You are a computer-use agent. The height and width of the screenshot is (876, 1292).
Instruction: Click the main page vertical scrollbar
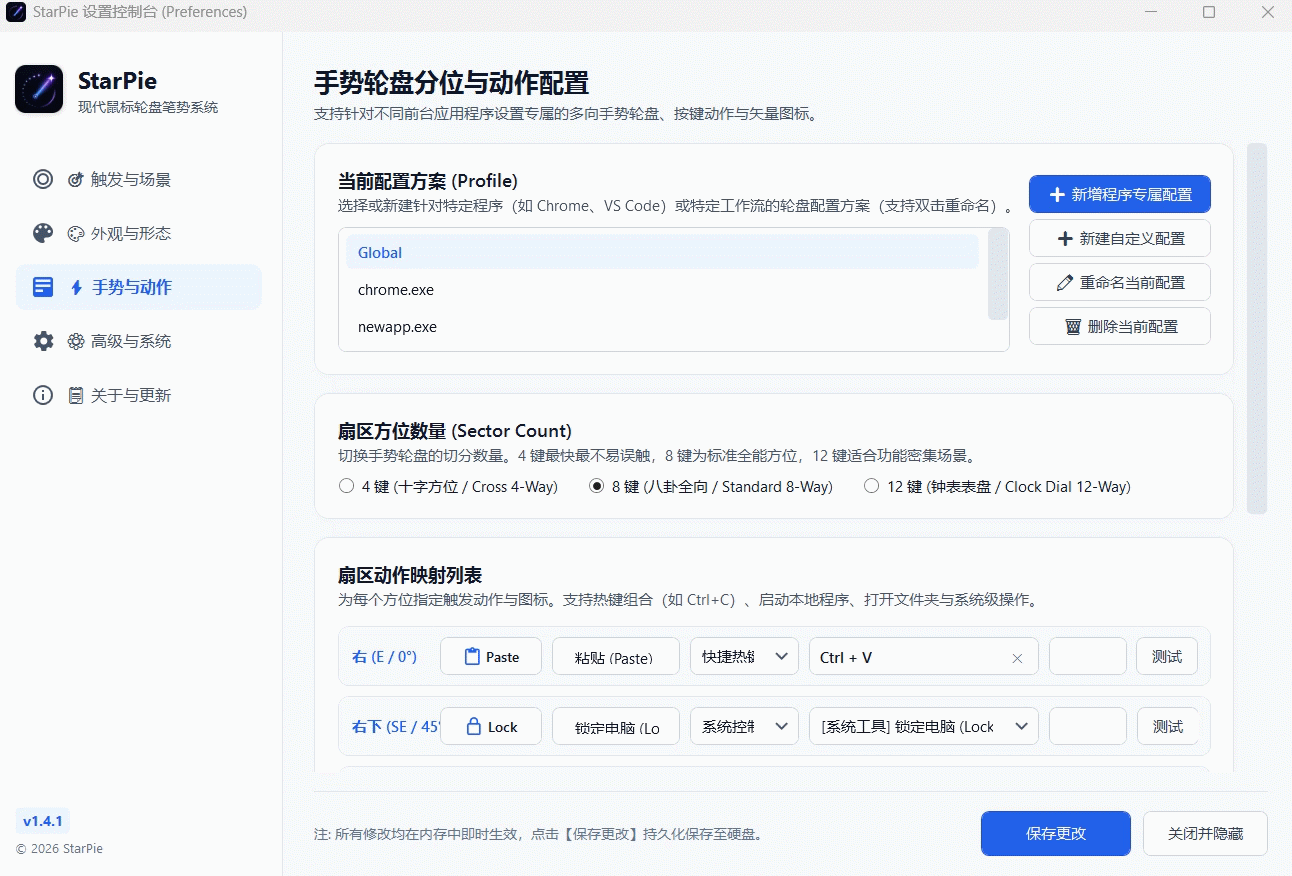[x=1257, y=328]
